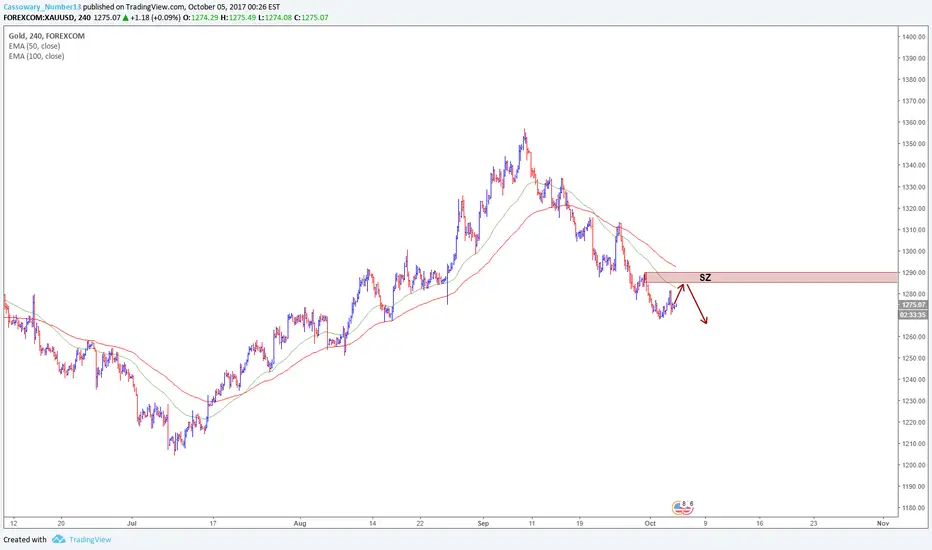
Task: Click the 'October 05, 2017 00:26 EST' publish date
Action: point(234,7)
